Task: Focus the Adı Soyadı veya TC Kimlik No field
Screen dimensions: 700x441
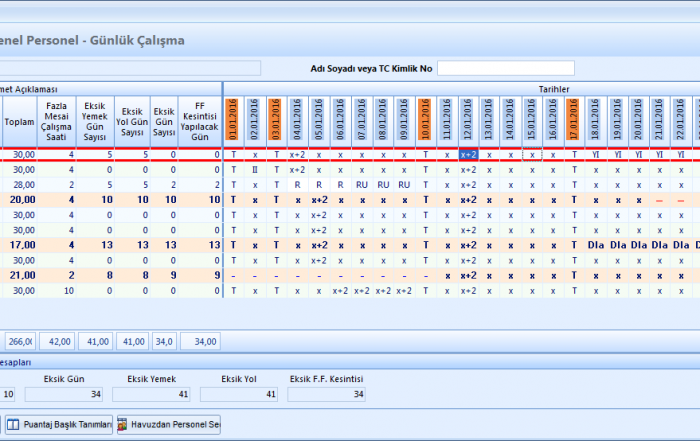Action: [505, 68]
